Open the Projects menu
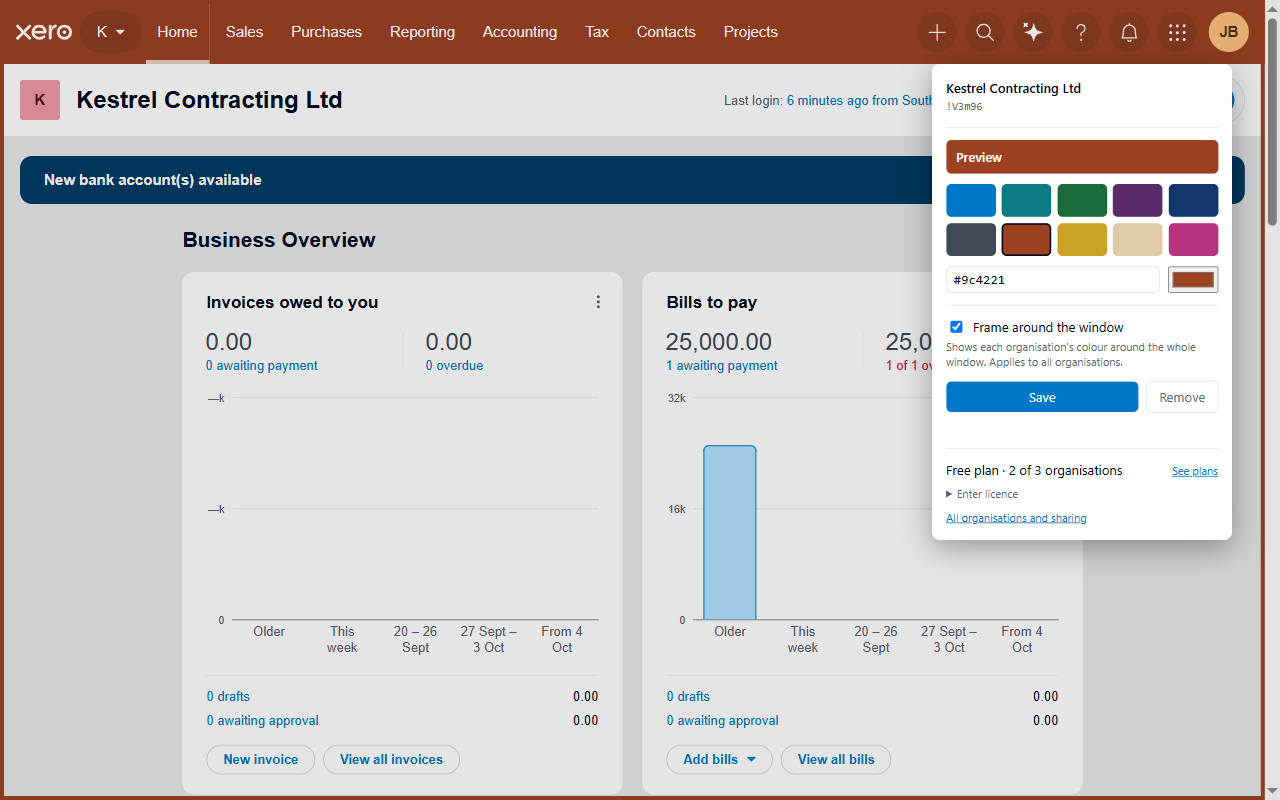The width and height of the screenshot is (1280, 800). 751,32
